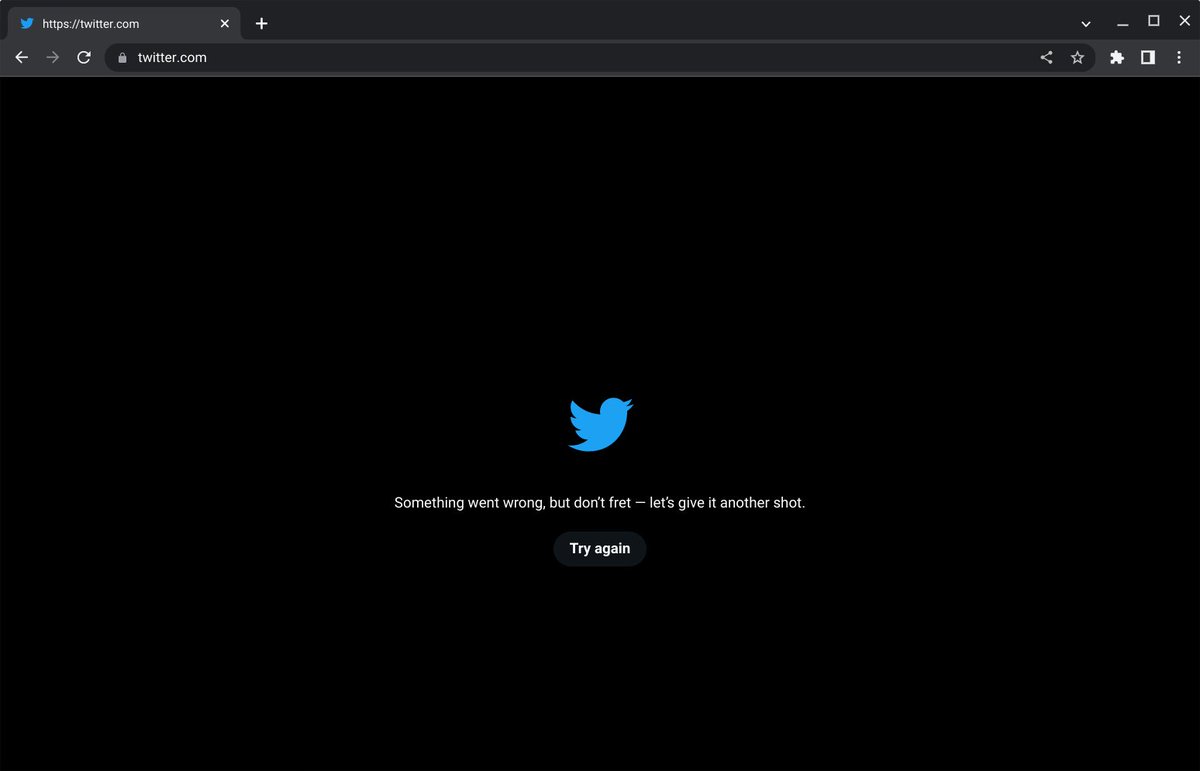Screen dimensions: 1200x771
Task: Click the Twitter favicon in the tab
Action: (x=27, y=23)
